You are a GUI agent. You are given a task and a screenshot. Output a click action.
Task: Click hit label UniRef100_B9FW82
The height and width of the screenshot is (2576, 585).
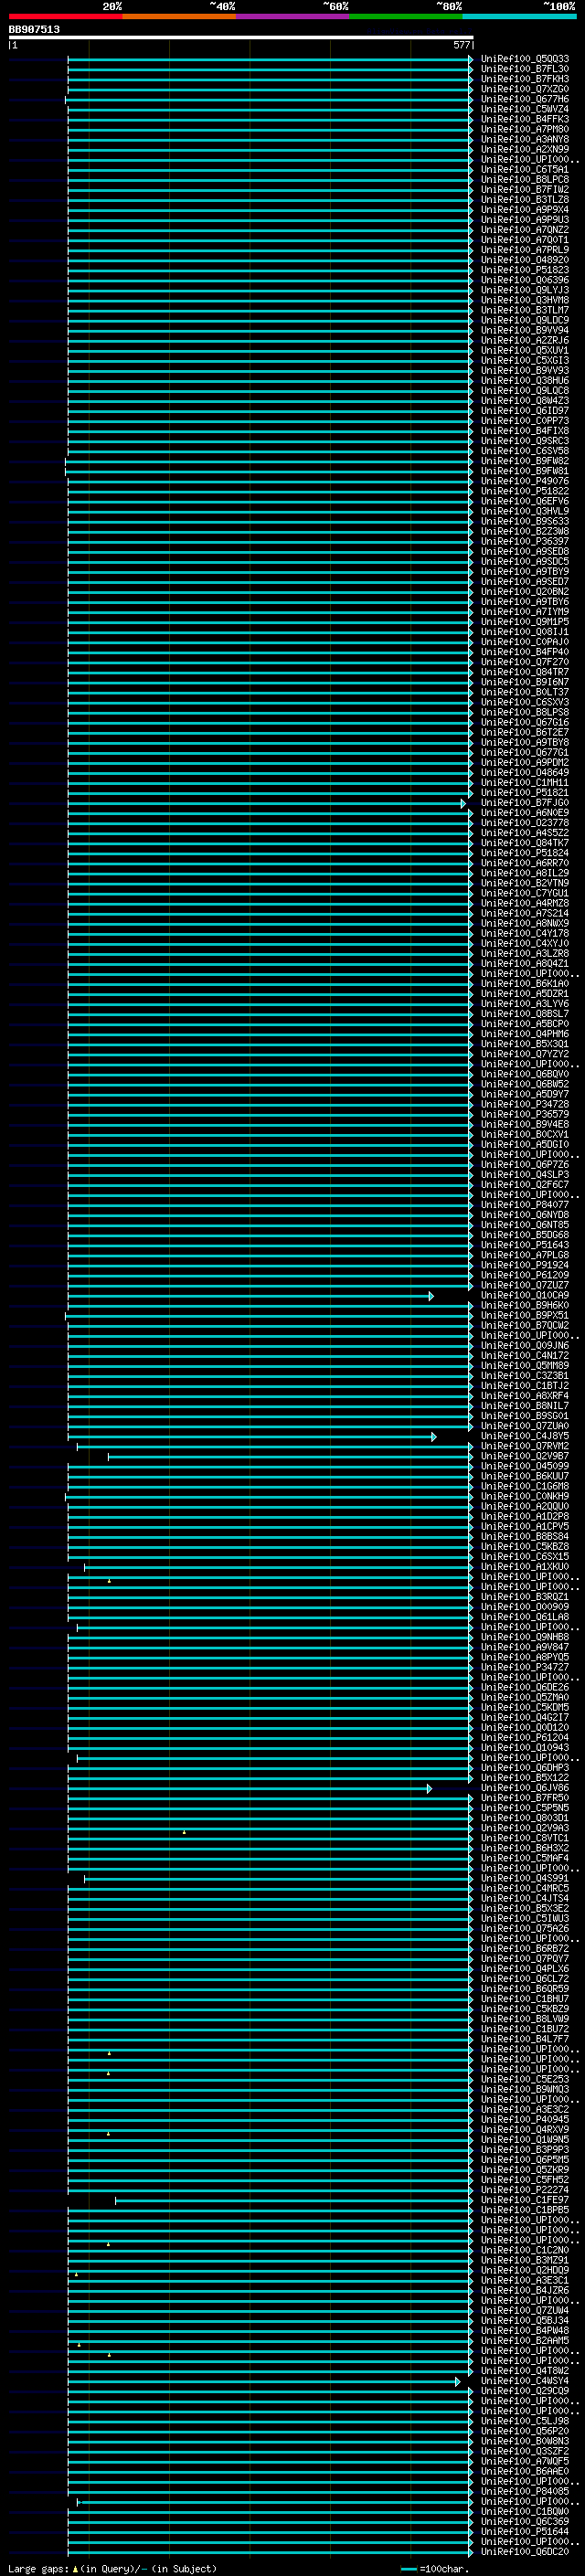point(525,461)
